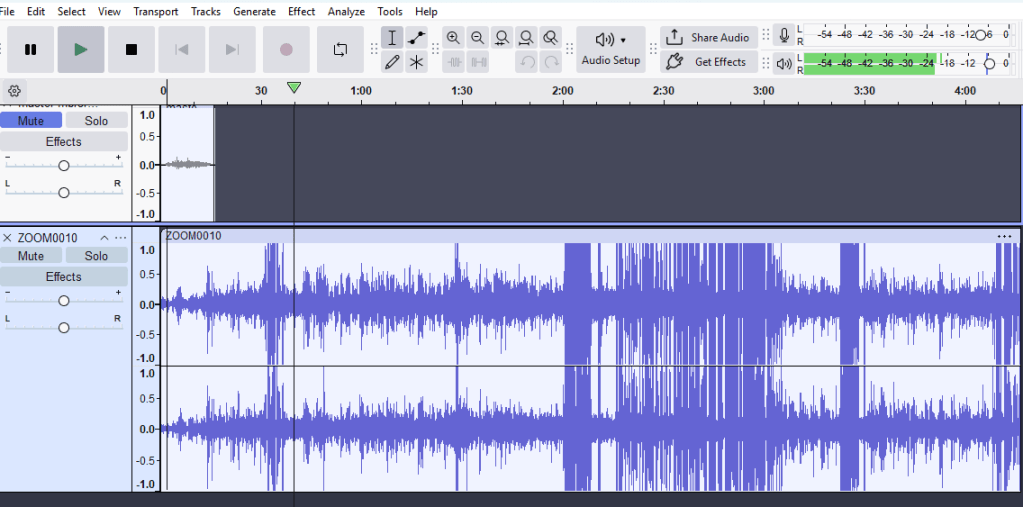Select the Multi-tool asterisk icon

(416, 62)
